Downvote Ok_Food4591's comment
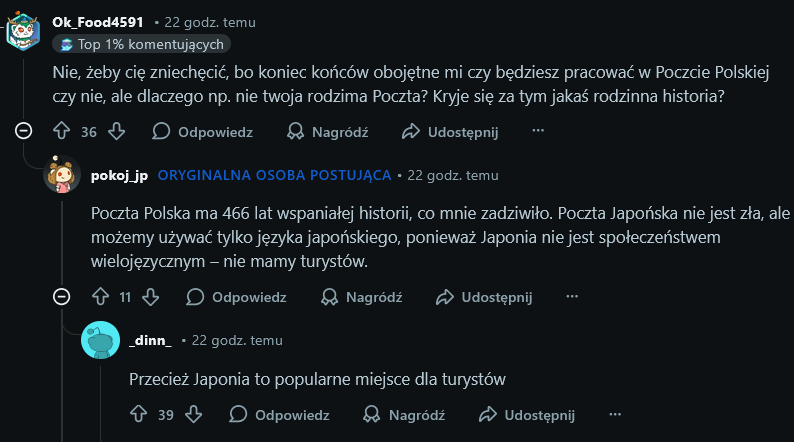Image resolution: width=794 pixels, height=442 pixels. [116, 132]
